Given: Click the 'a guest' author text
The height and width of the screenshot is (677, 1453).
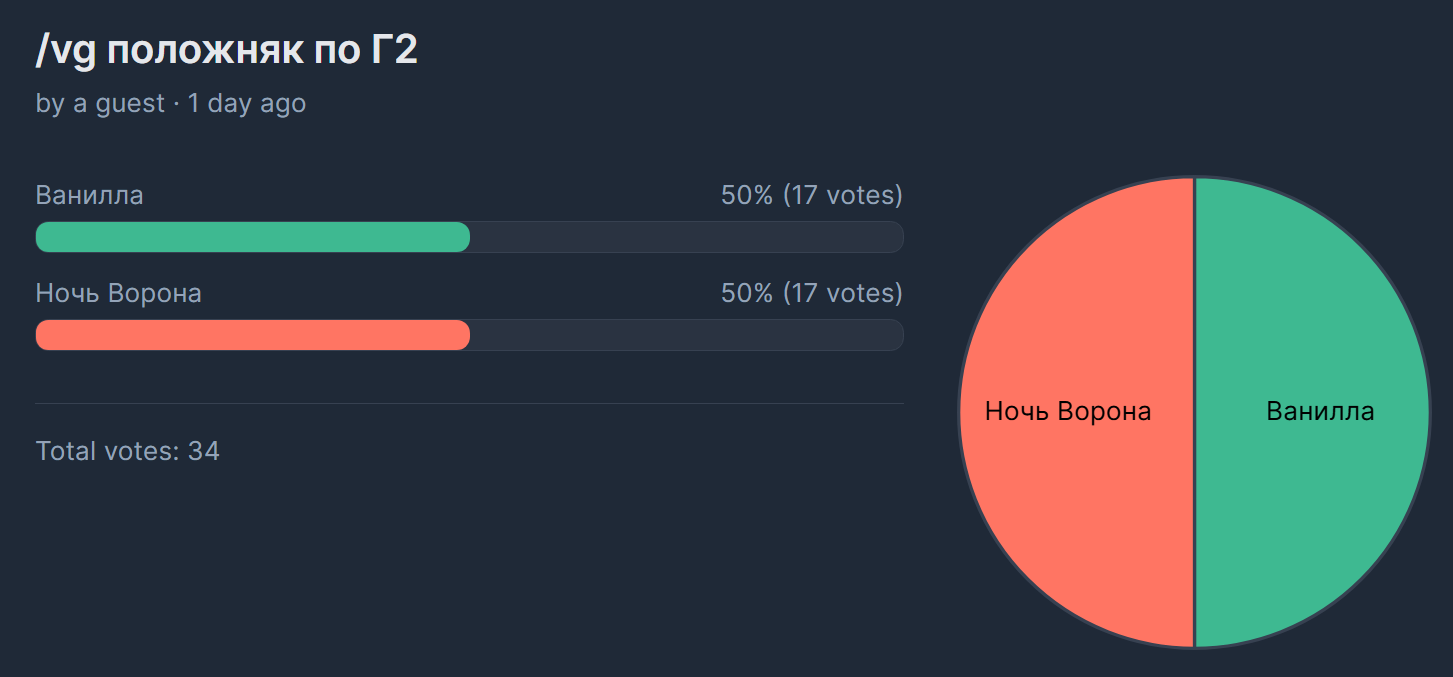Looking at the screenshot, I should click(119, 103).
